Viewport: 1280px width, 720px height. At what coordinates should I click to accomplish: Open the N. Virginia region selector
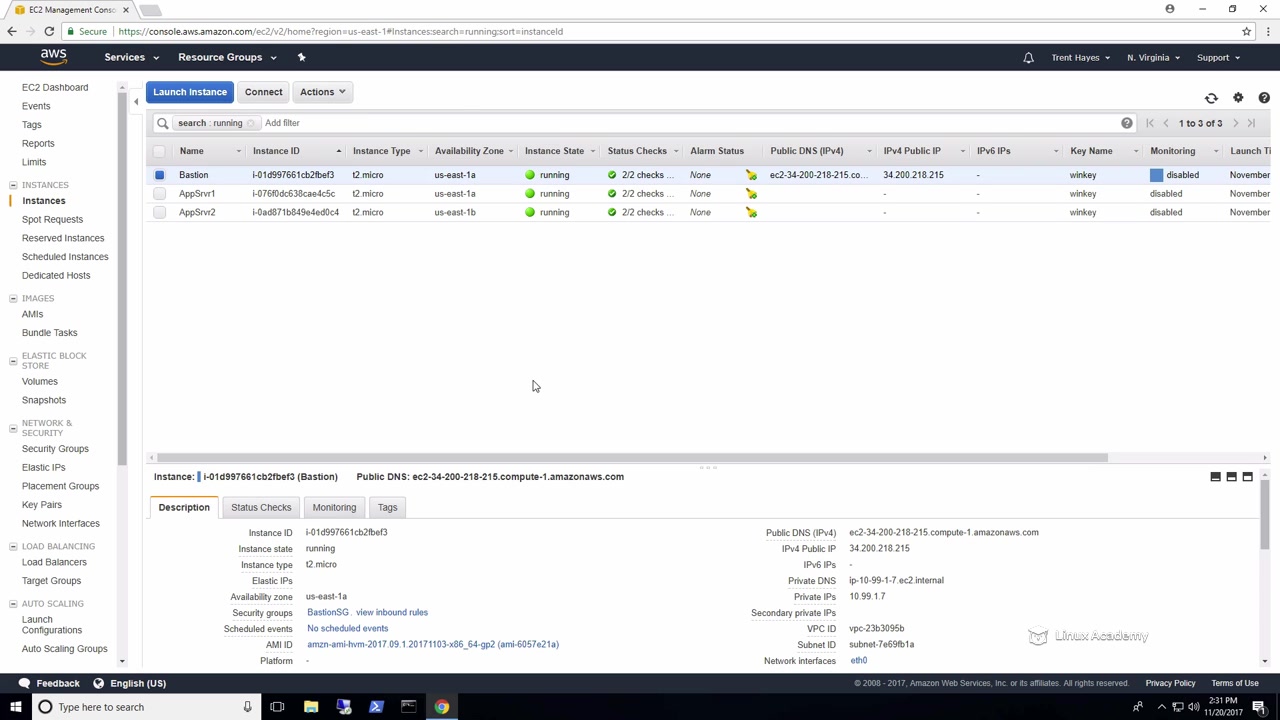point(1152,57)
